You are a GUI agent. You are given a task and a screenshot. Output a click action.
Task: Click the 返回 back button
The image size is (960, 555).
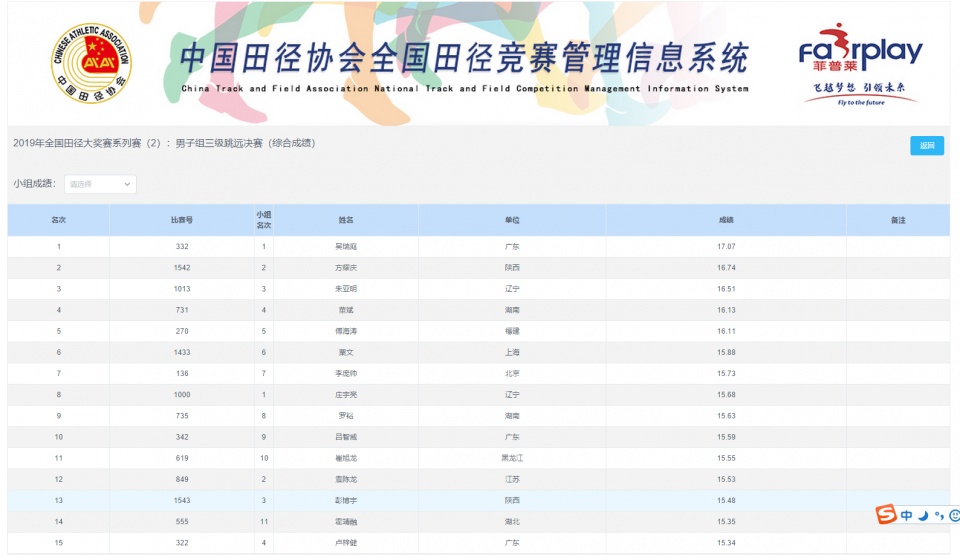tap(927, 145)
